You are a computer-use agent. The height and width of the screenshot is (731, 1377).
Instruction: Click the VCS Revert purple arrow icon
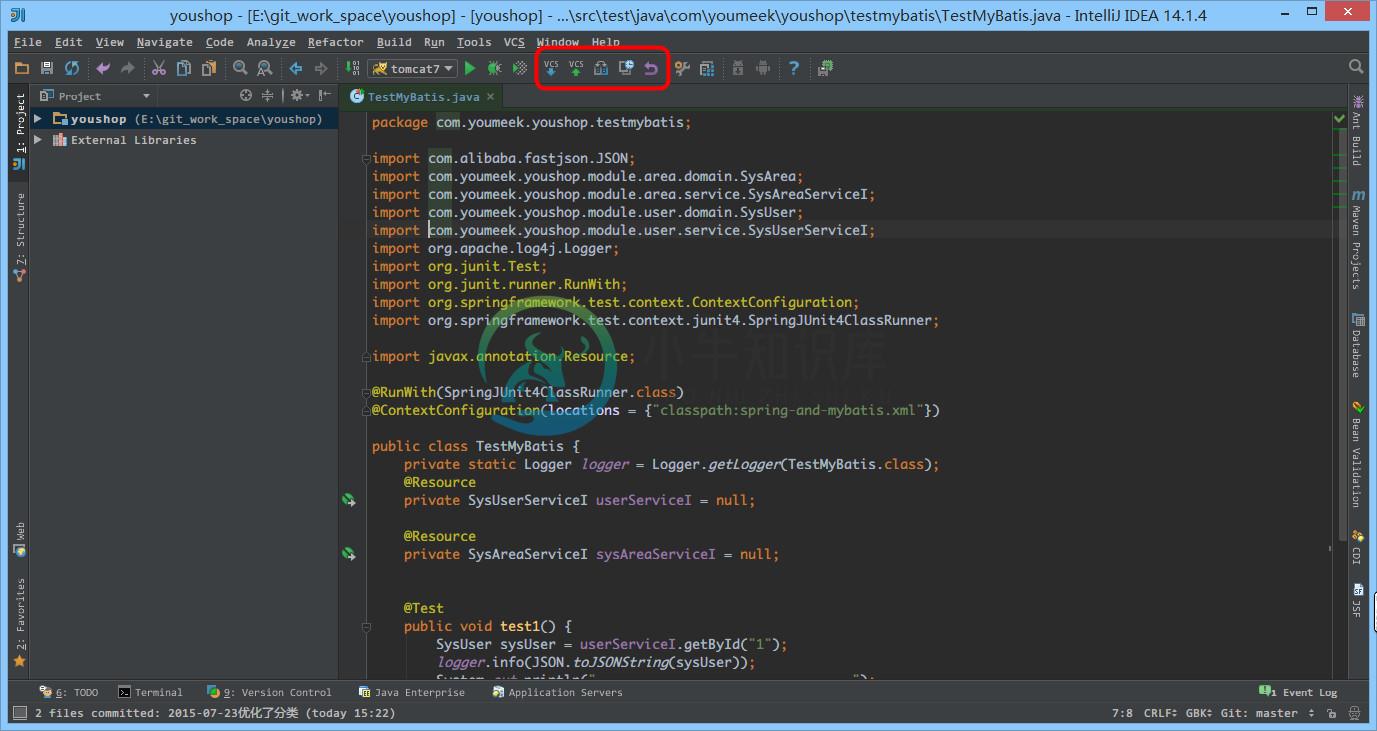coord(651,68)
